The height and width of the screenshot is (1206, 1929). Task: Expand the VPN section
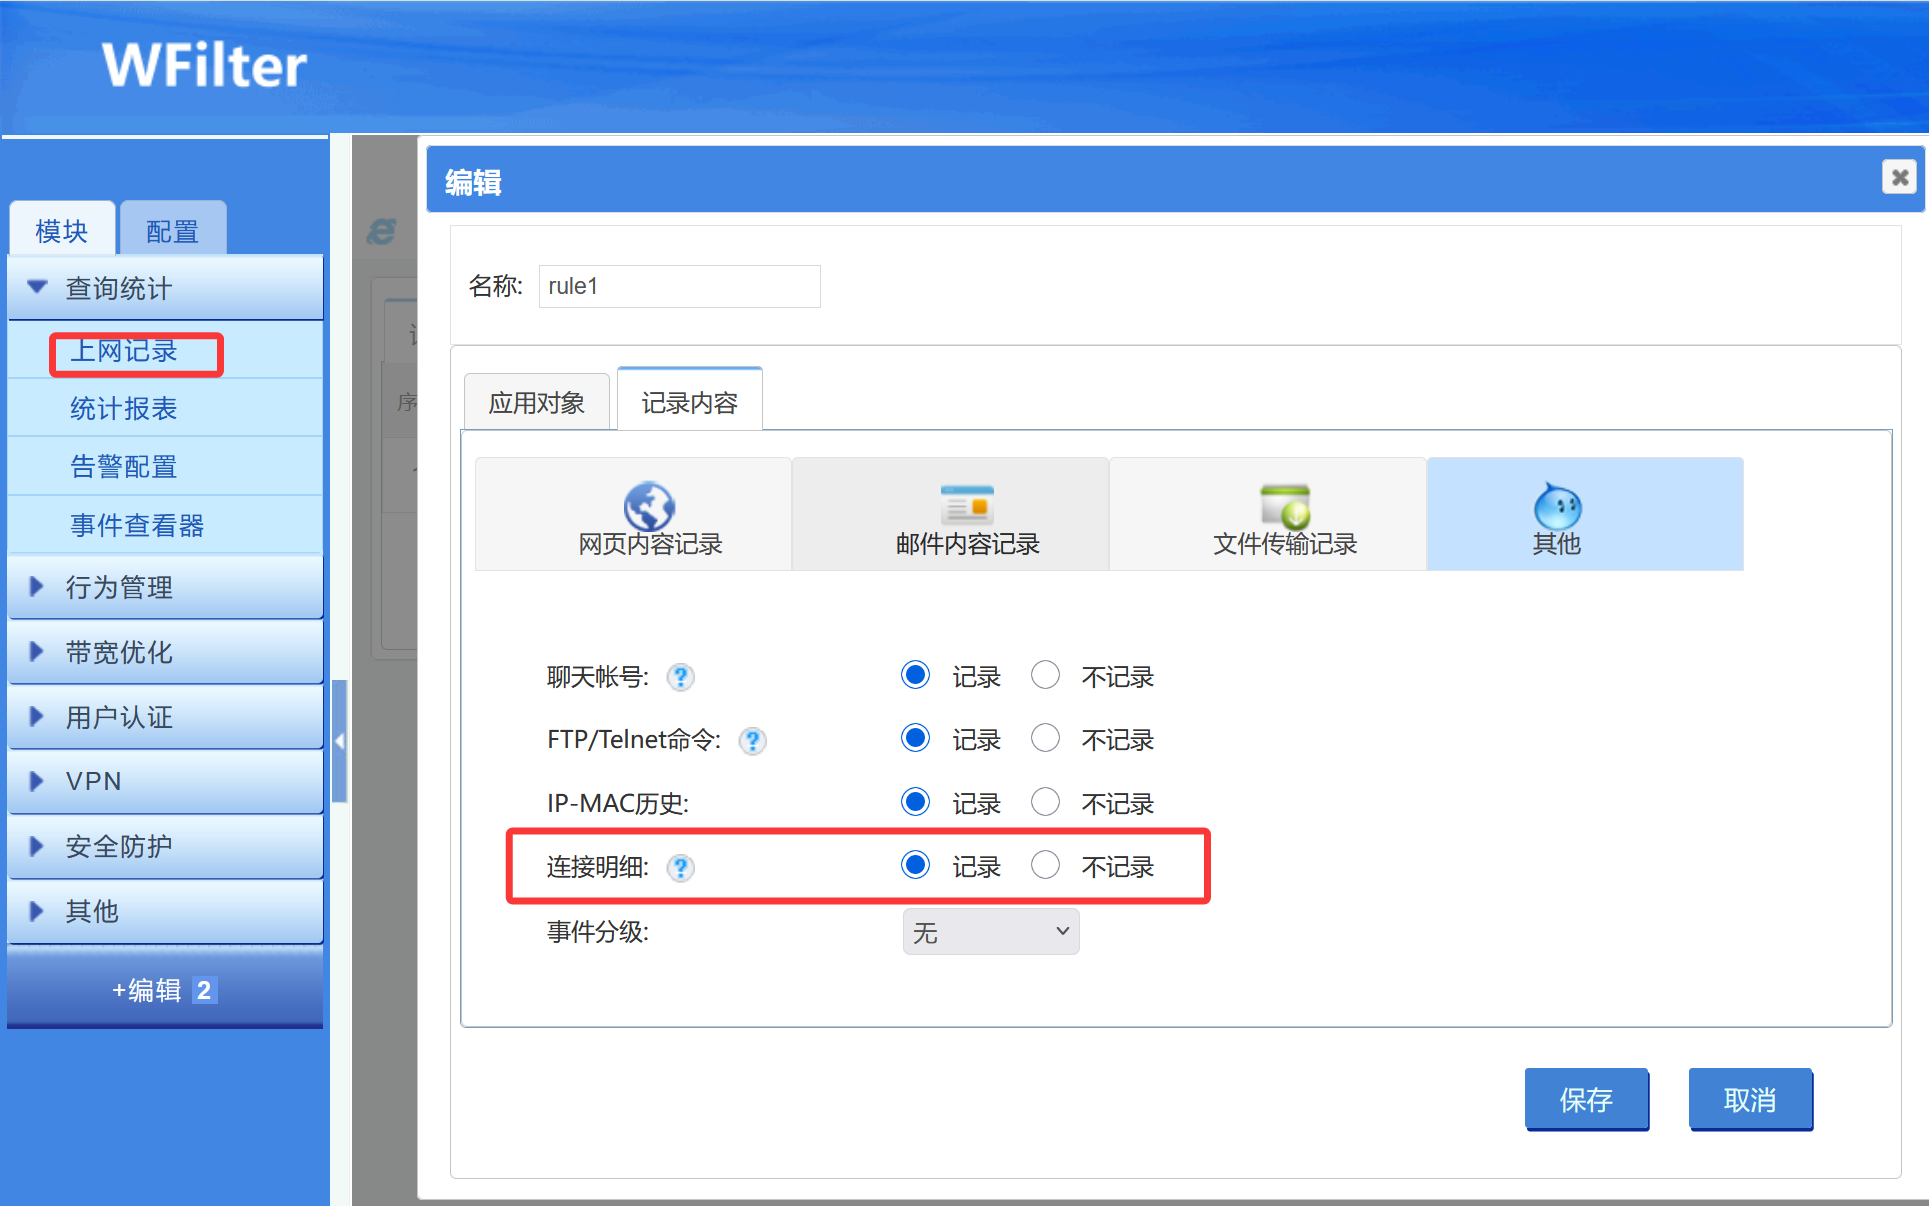click(166, 781)
